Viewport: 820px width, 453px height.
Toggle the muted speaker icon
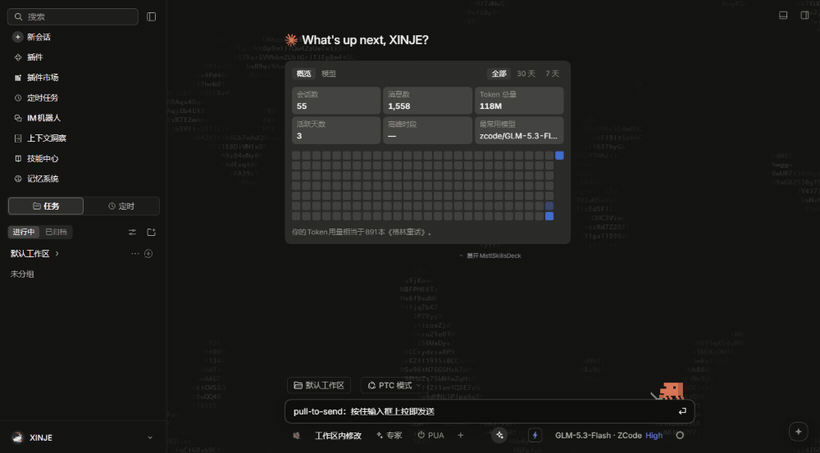pos(297,435)
